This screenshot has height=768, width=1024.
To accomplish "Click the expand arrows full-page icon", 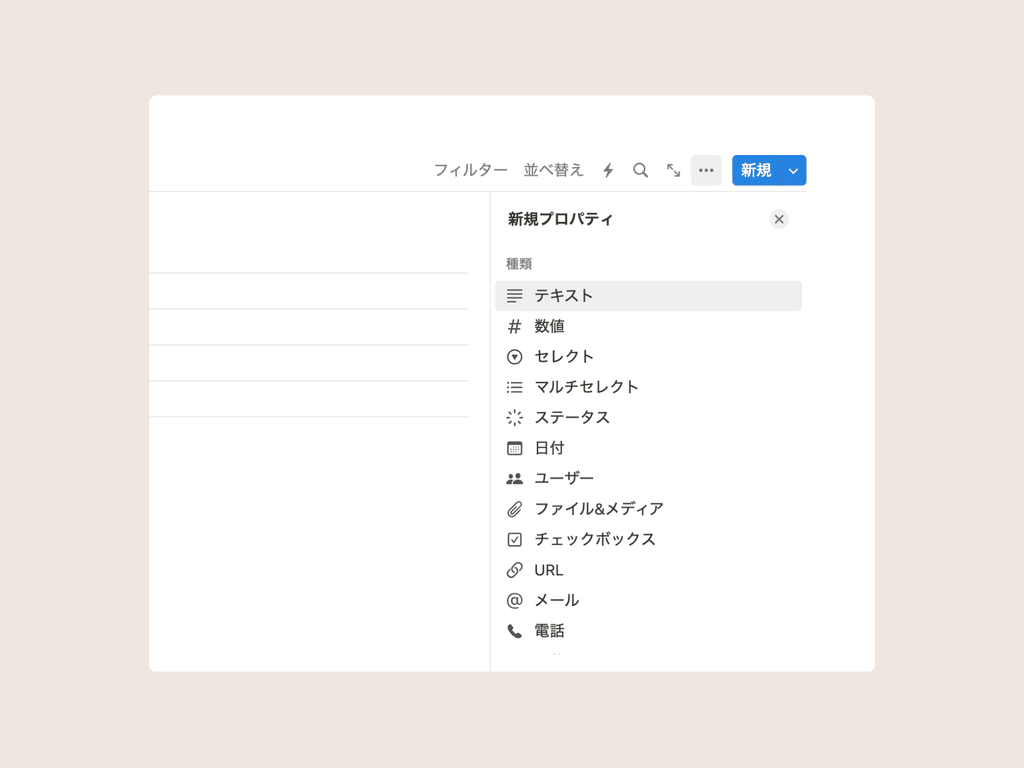I will [x=673, y=170].
